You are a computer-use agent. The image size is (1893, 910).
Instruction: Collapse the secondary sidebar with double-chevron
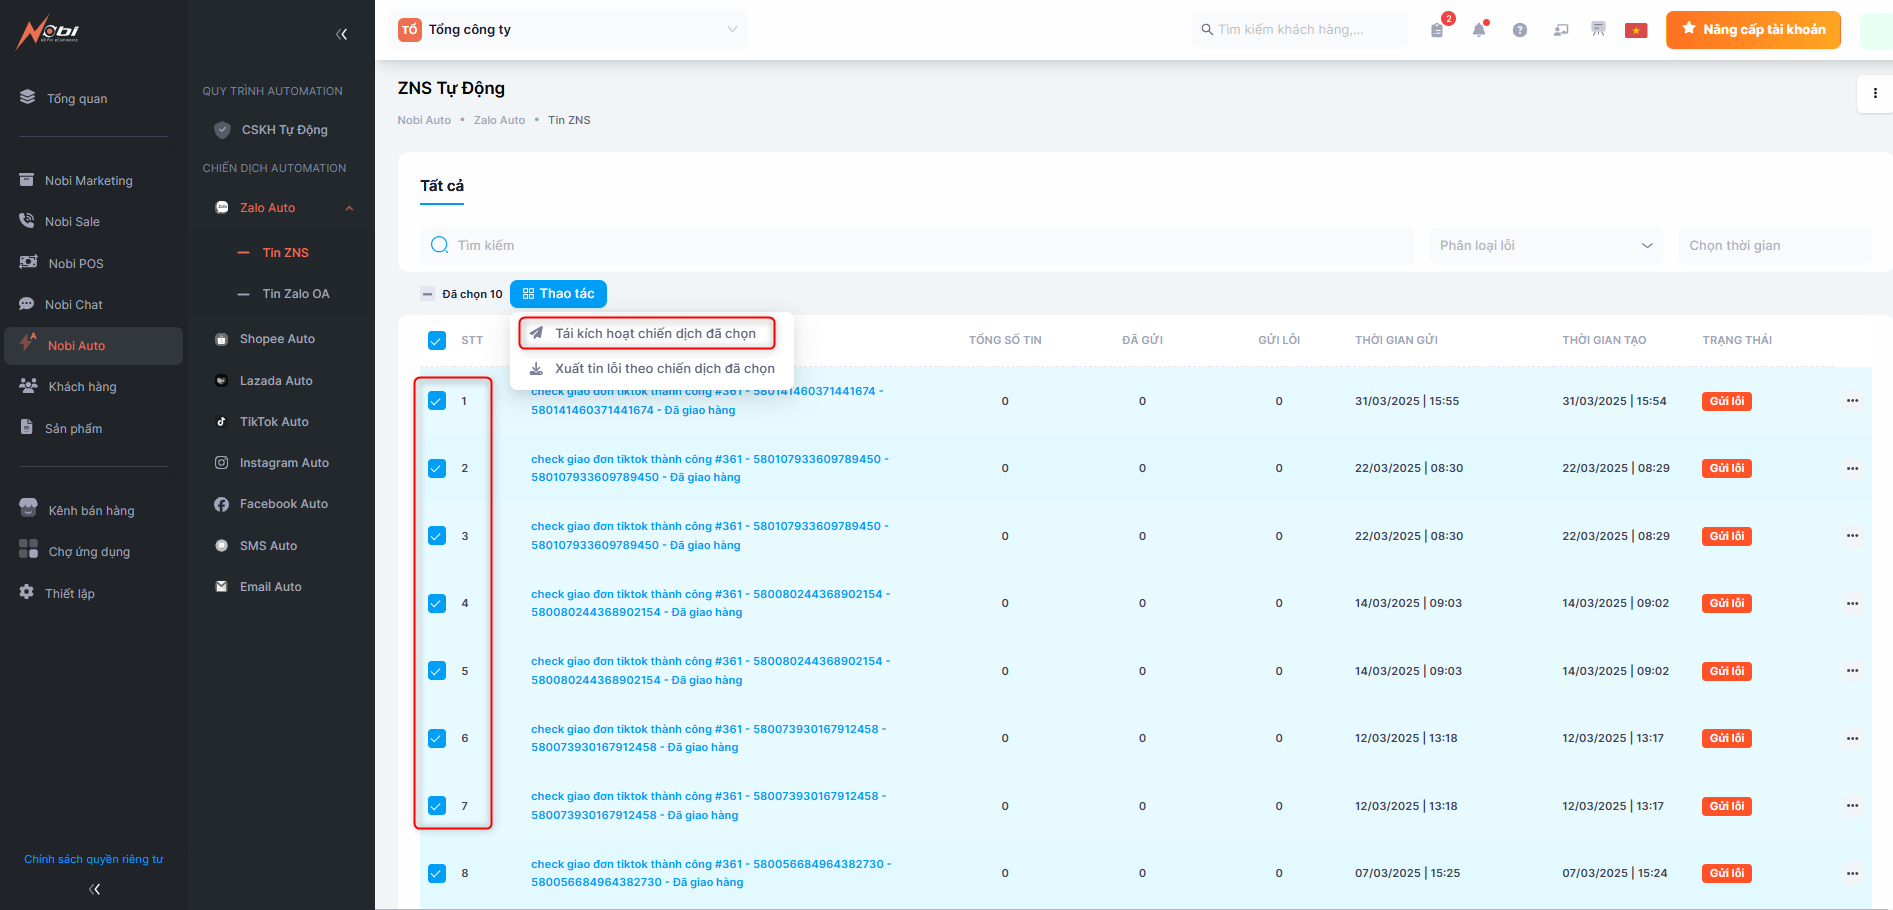[342, 34]
